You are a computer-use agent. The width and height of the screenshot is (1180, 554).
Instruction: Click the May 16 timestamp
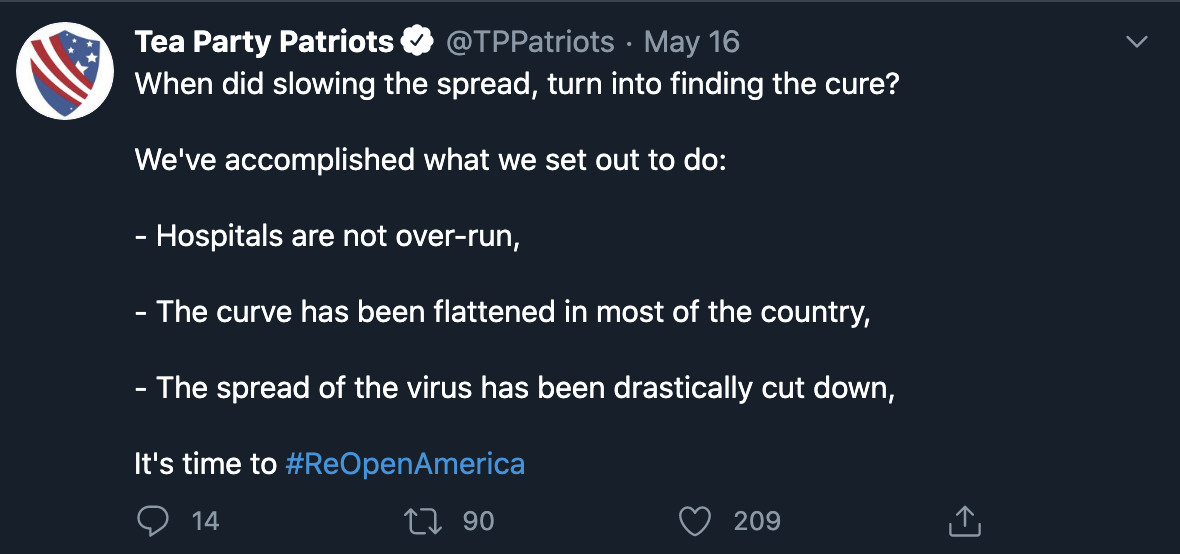tap(692, 42)
